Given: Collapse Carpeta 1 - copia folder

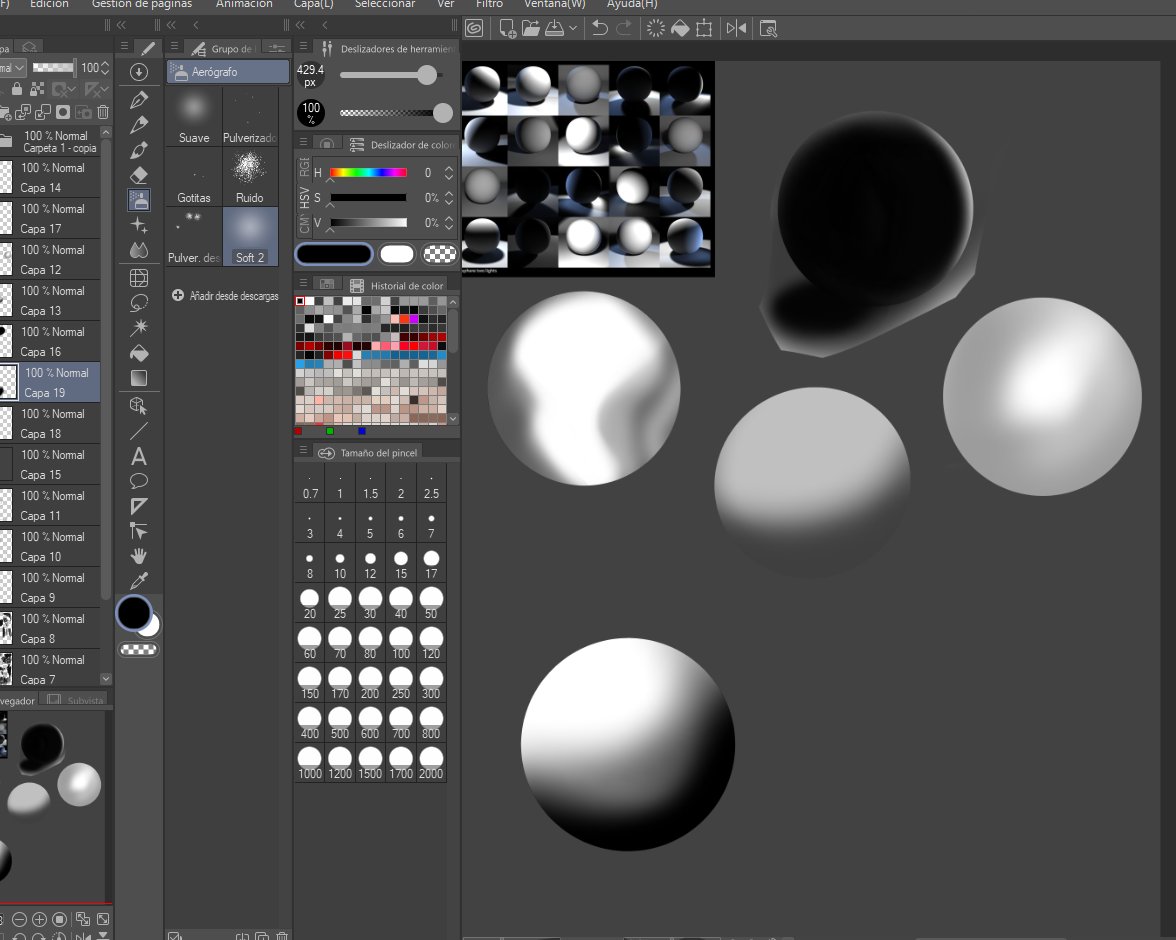Looking at the screenshot, I should [x=6, y=141].
